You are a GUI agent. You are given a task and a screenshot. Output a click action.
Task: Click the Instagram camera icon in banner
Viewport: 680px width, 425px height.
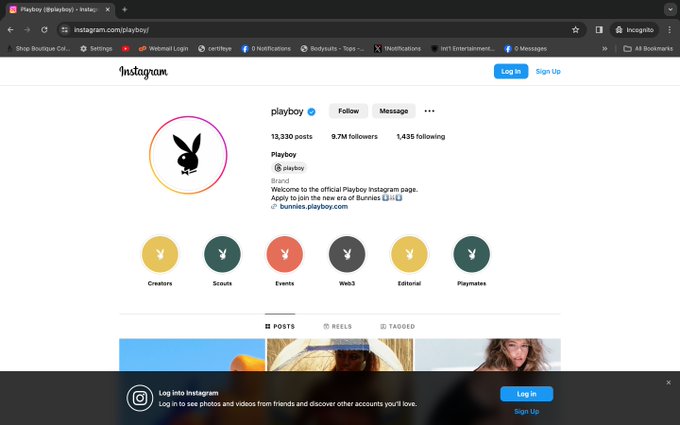(140, 398)
